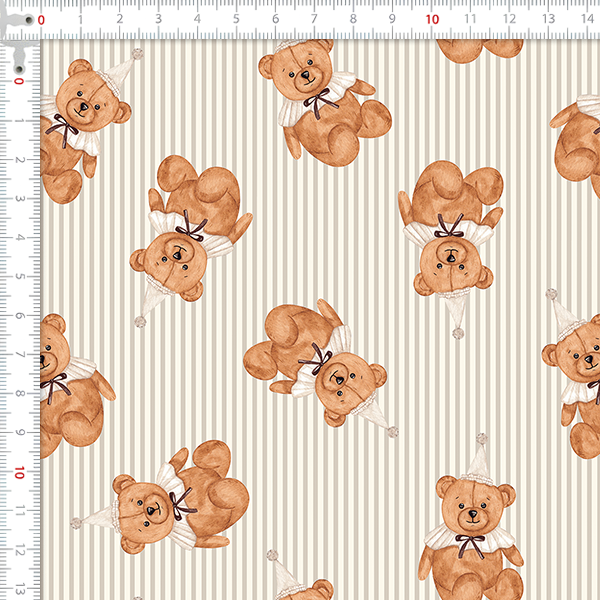Viewport: 600px width, 600px height.
Task: Click the red 10 on the vertical ruler
Action: tap(19, 473)
